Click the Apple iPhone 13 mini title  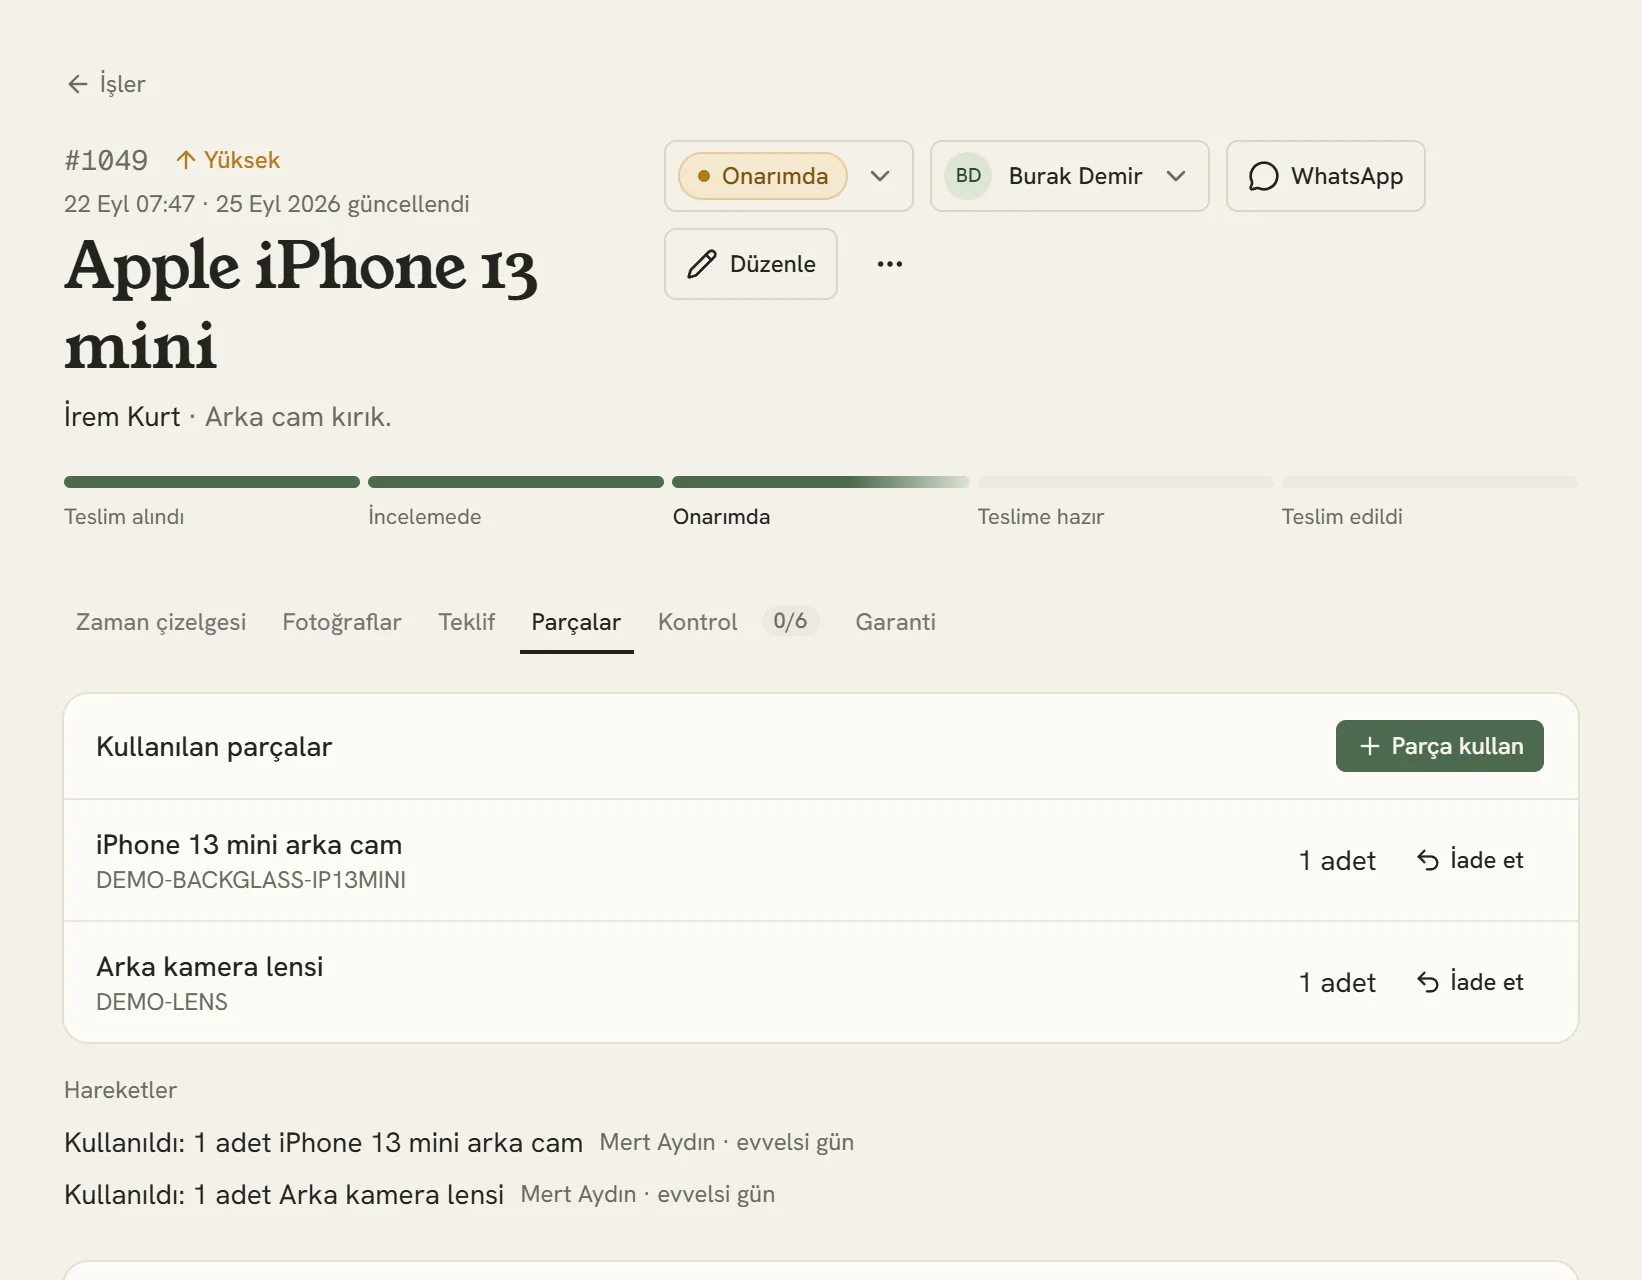(301, 306)
